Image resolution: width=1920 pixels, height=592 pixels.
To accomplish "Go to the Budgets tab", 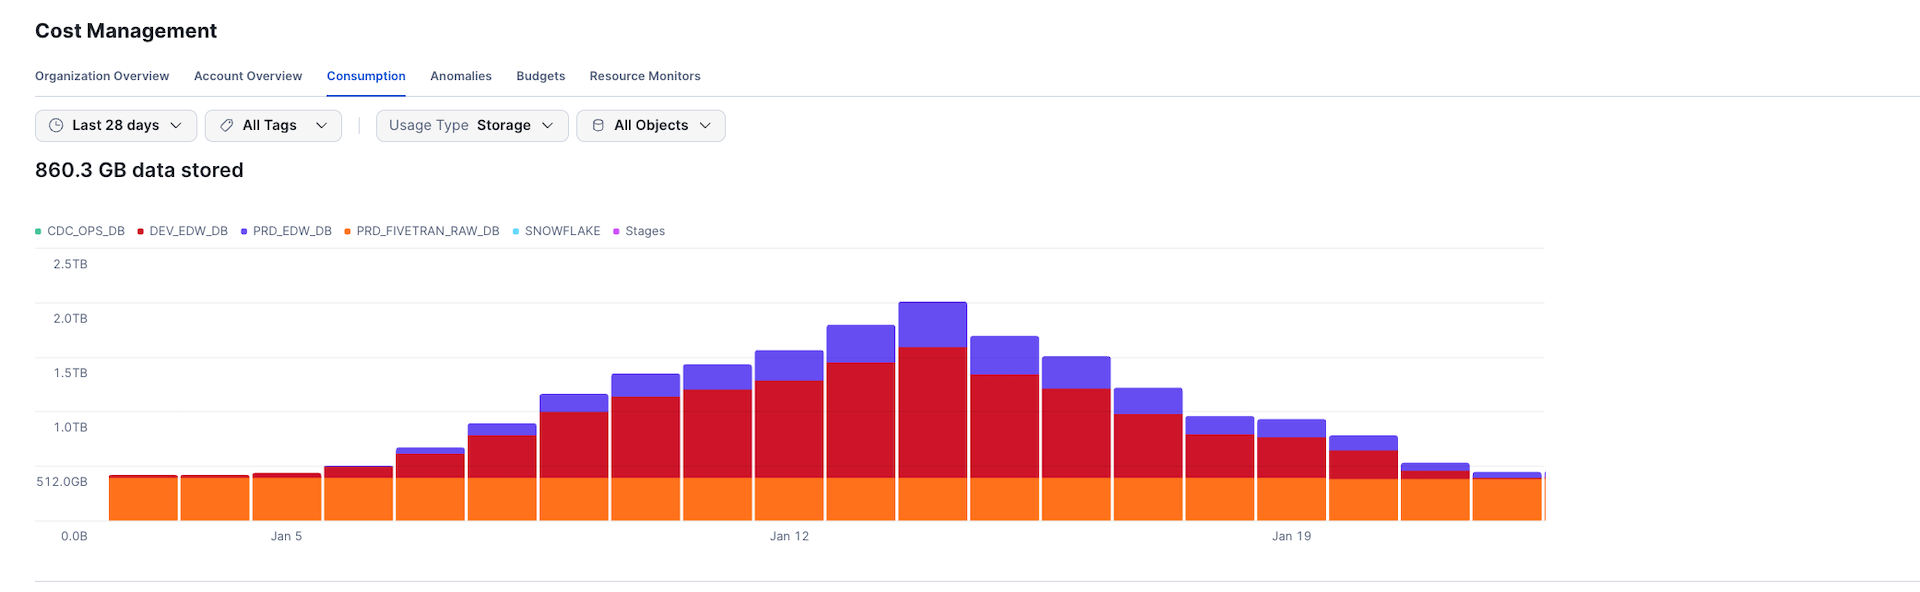I will pyautogui.click(x=540, y=76).
